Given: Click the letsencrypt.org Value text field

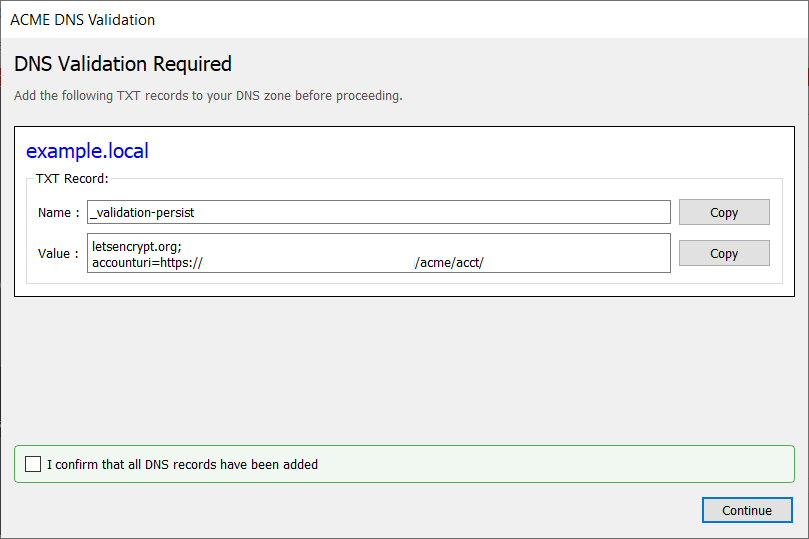Looking at the screenshot, I should tap(379, 253).
